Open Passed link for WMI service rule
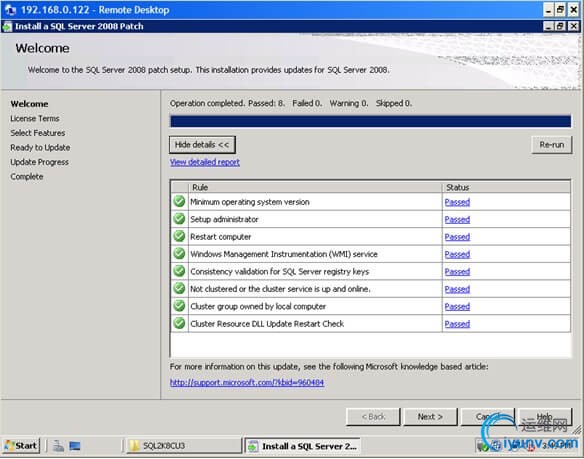 point(457,254)
